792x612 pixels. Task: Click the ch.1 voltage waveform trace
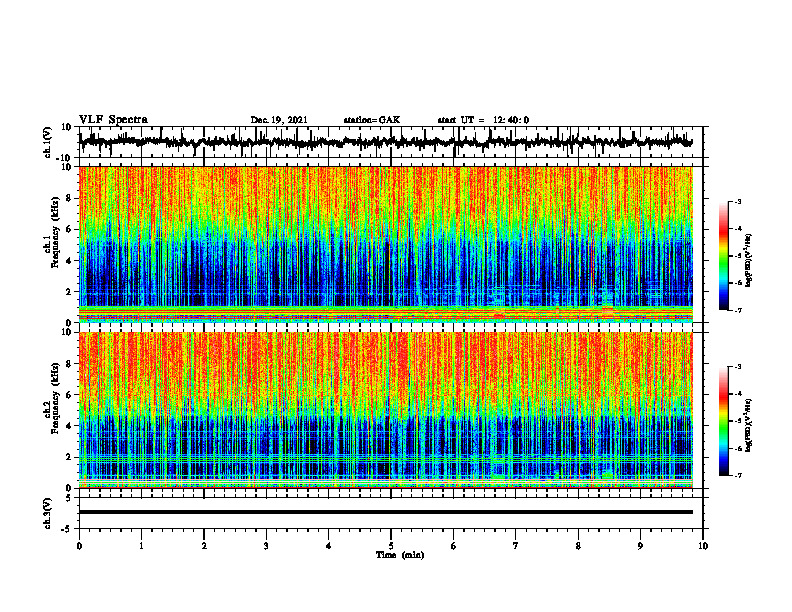385,142
